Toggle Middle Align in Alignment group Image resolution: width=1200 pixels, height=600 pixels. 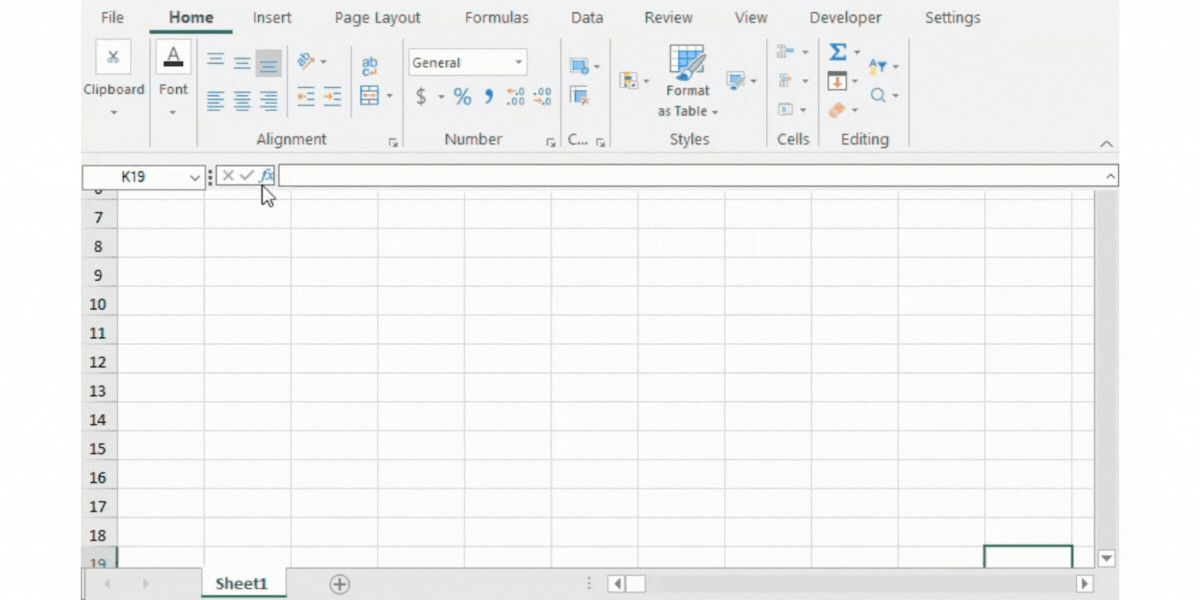[x=242, y=62]
